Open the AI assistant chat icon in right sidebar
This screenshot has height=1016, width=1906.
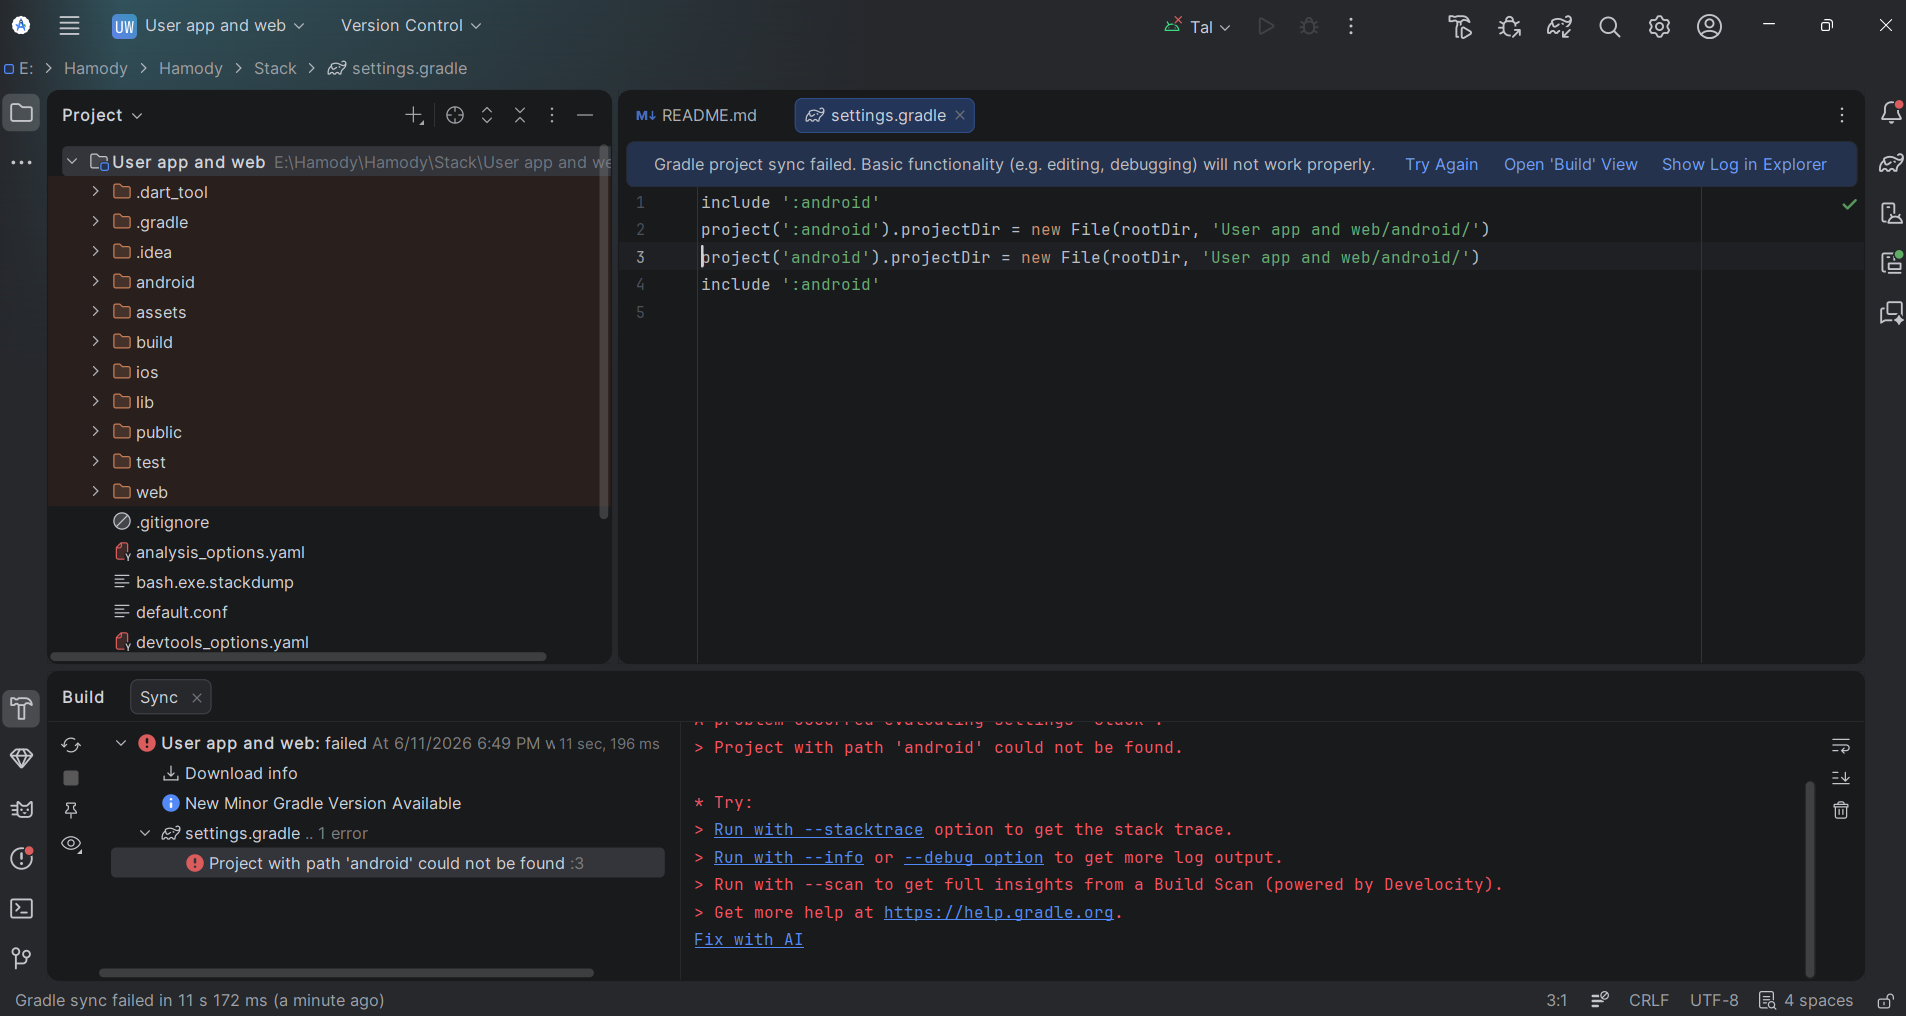tap(1891, 313)
